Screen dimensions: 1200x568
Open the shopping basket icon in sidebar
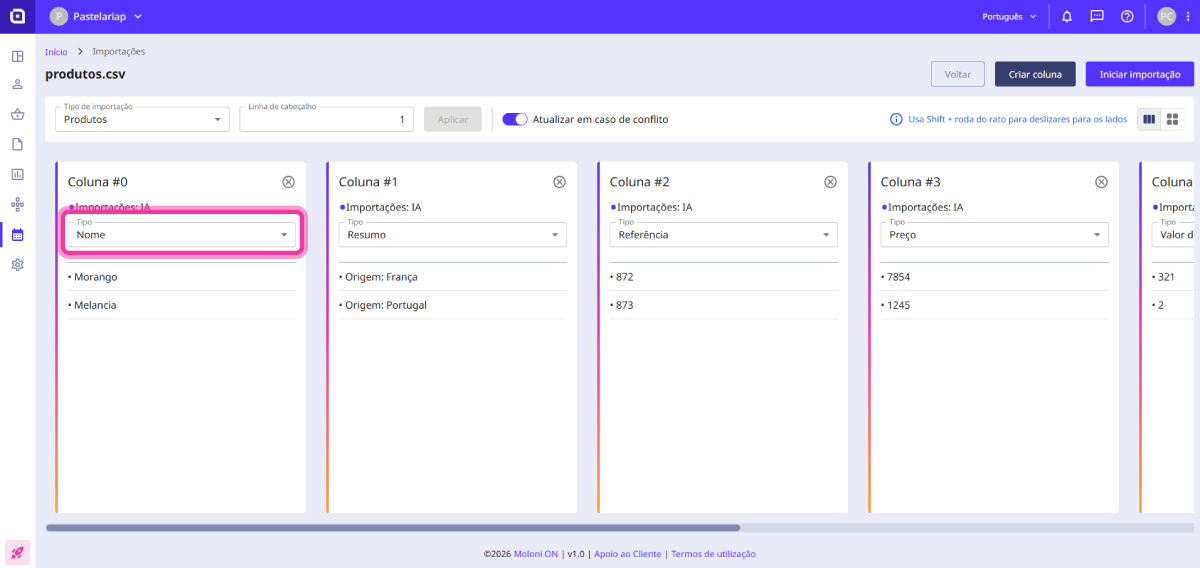(x=17, y=114)
